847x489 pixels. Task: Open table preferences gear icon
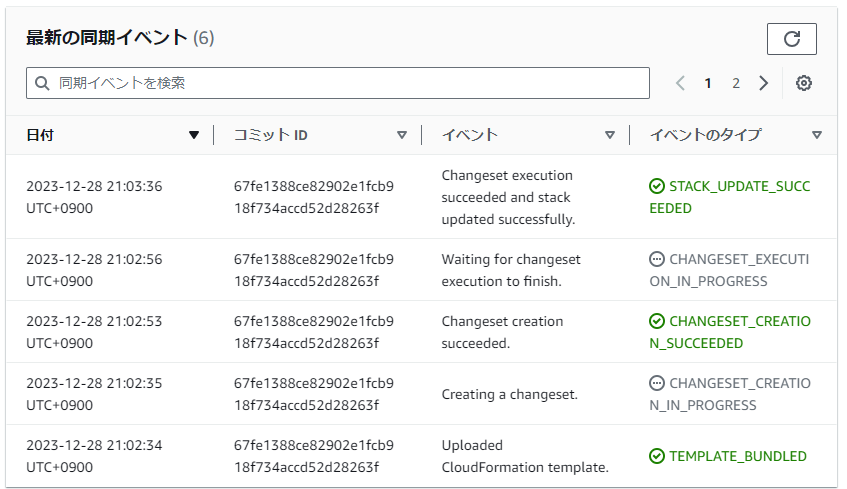[803, 83]
